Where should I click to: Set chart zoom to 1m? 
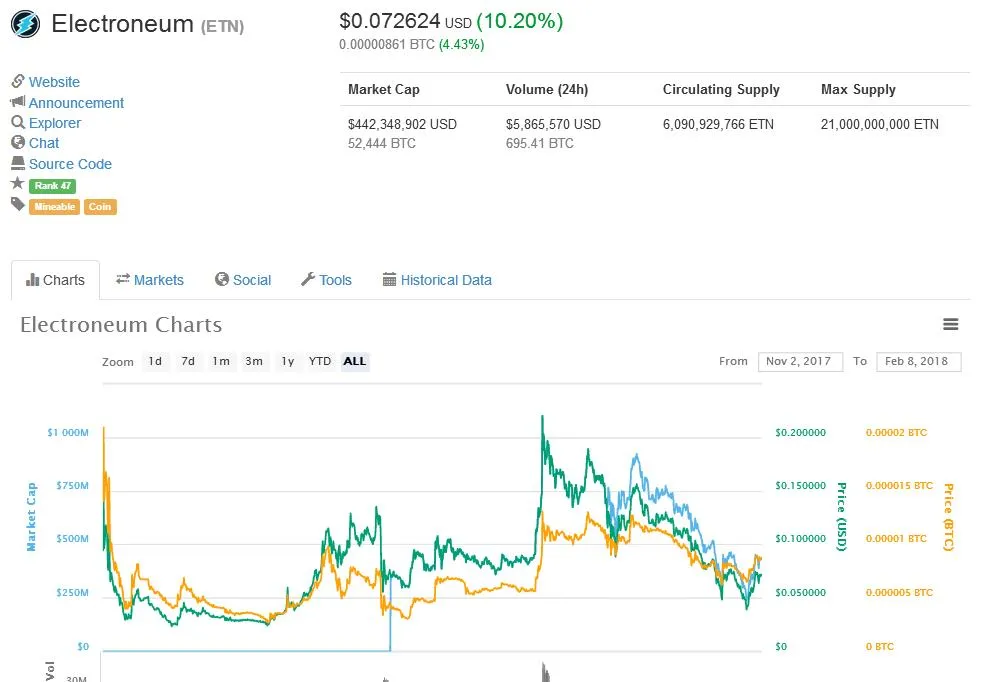click(x=221, y=362)
